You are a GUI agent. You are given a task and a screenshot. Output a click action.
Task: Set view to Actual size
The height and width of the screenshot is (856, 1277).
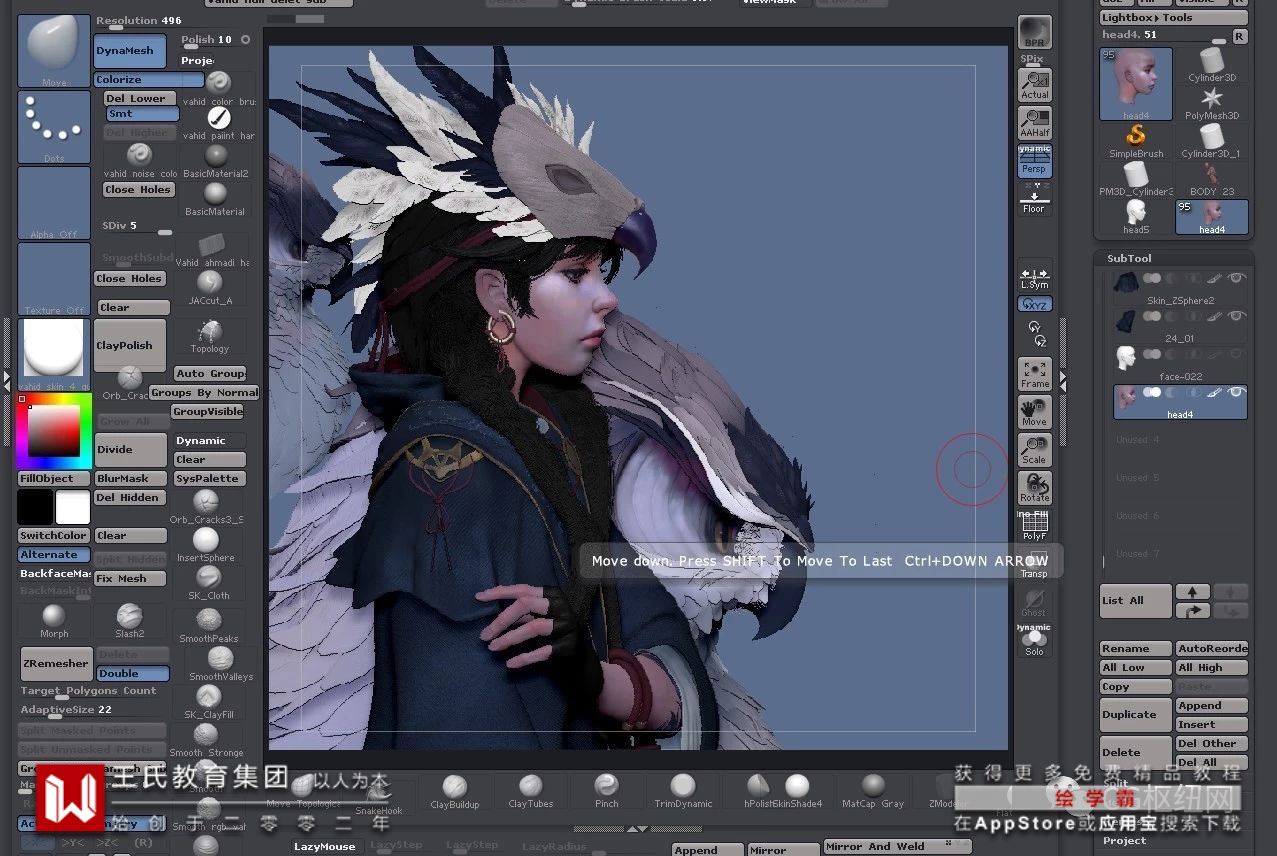(1034, 85)
